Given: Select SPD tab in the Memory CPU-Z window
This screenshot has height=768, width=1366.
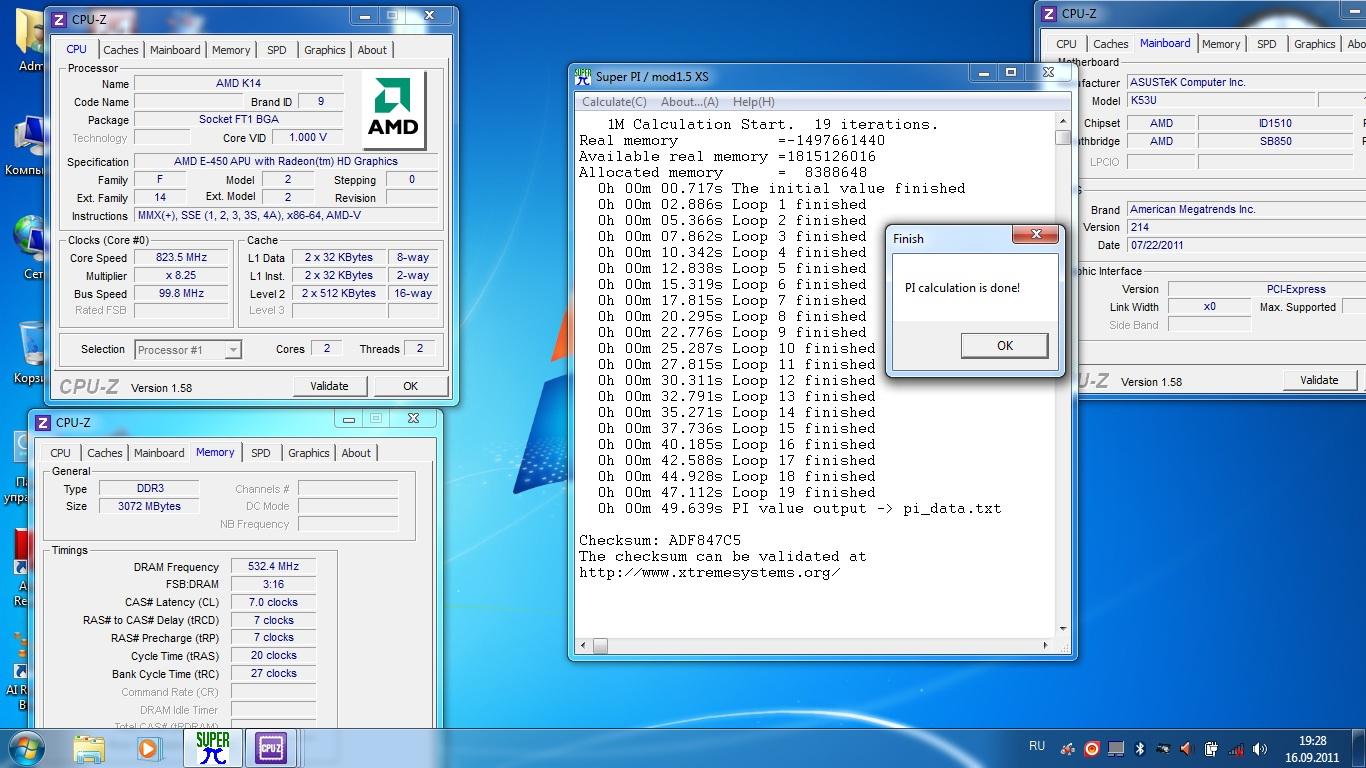Looking at the screenshot, I should [261, 453].
